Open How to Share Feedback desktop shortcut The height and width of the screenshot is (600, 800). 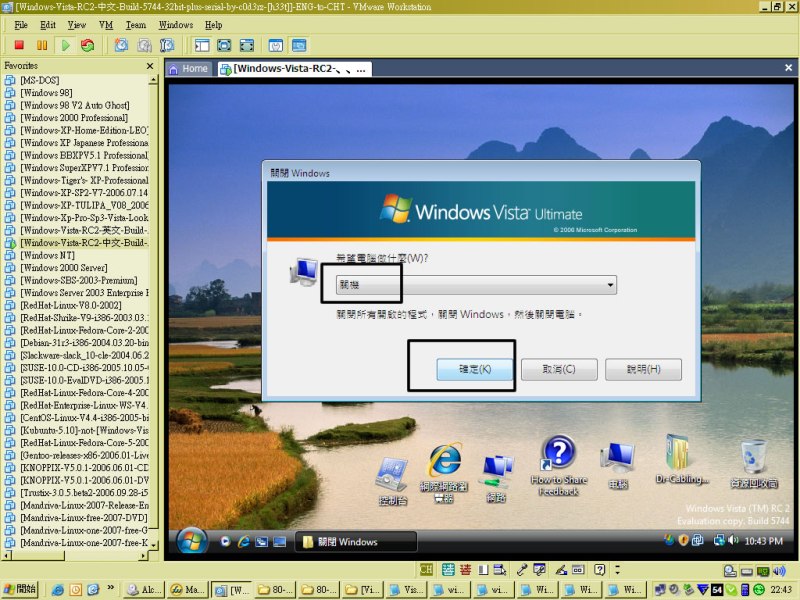tap(559, 465)
